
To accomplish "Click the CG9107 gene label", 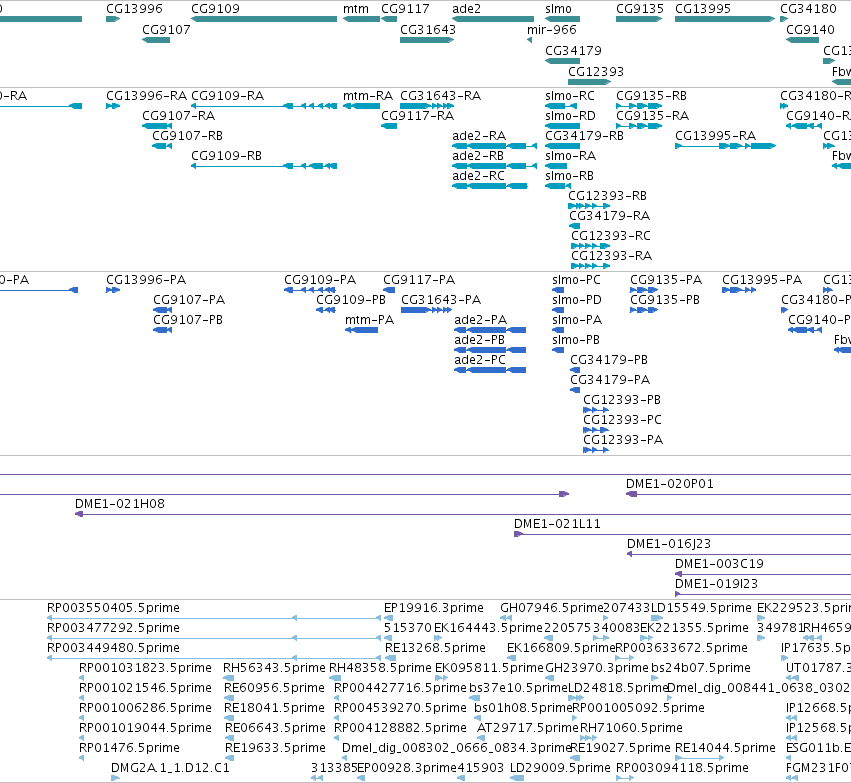I will [x=166, y=30].
